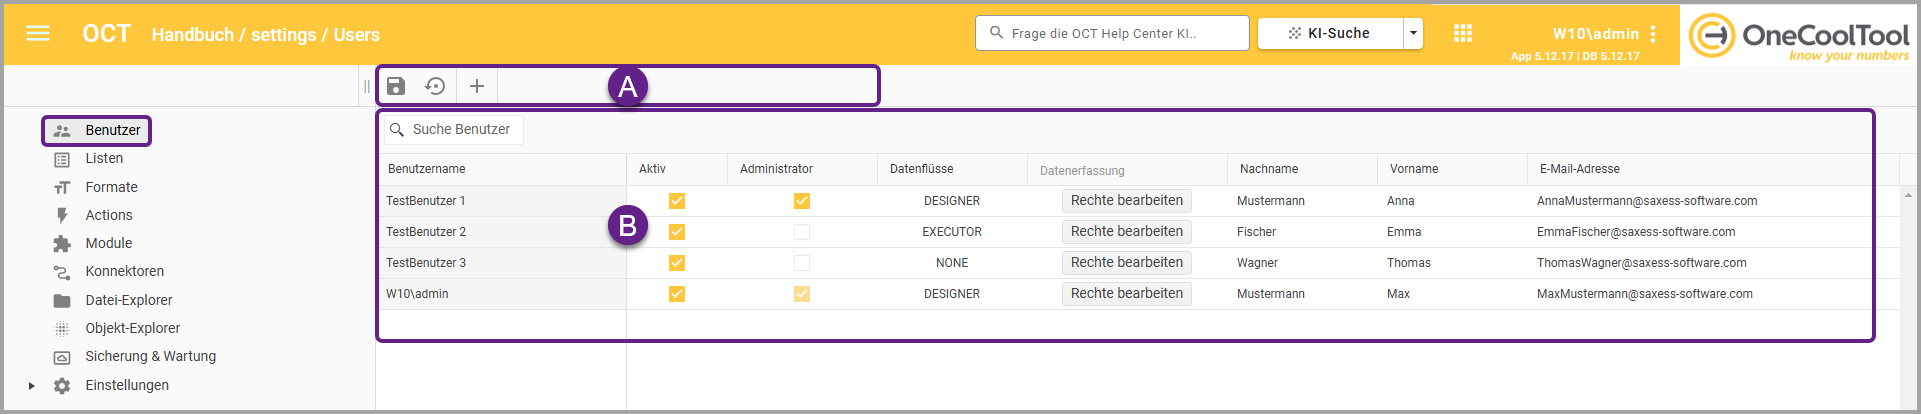Open the apps grid icon

click(x=1462, y=34)
